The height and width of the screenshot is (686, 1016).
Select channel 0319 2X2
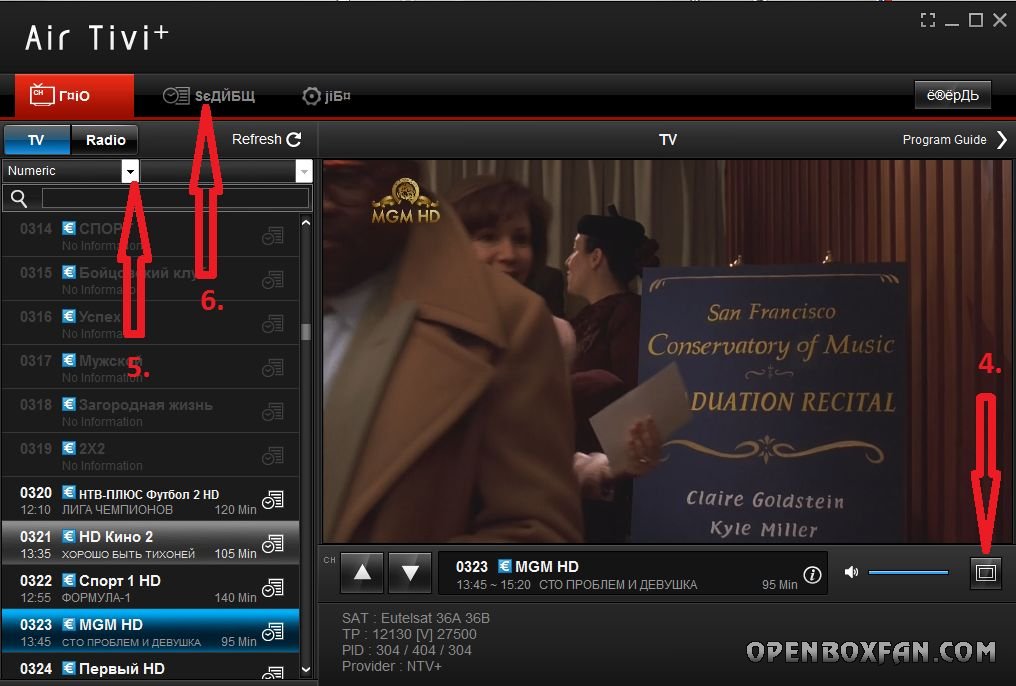coord(151,456)
